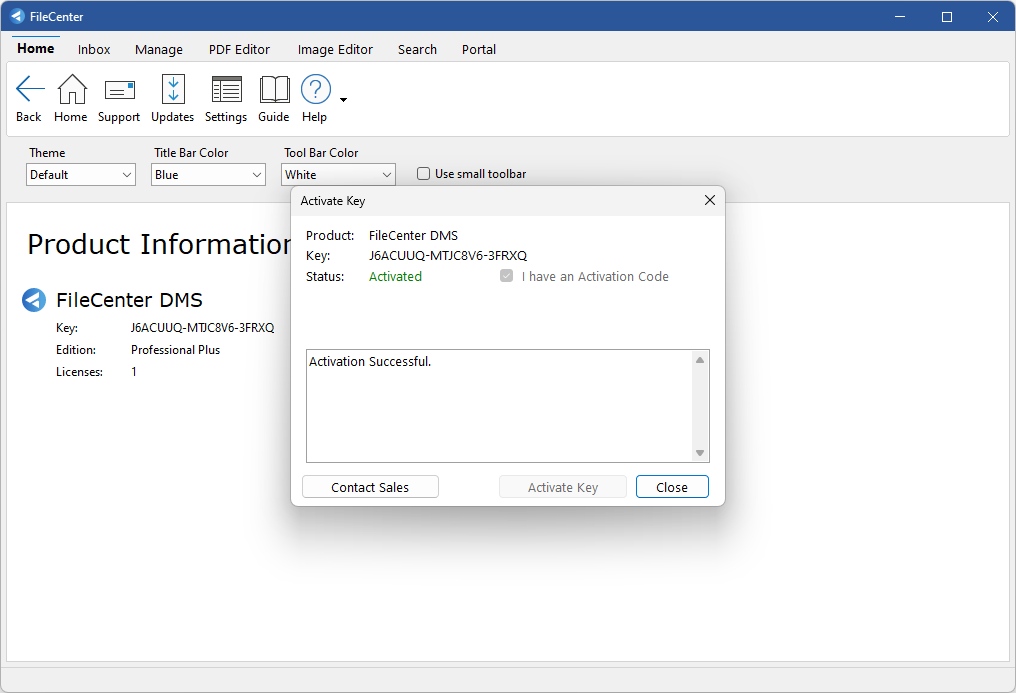Maximize the FileCenter window
The width and height of the screenshot is (1016, 693).
point(947,16)
